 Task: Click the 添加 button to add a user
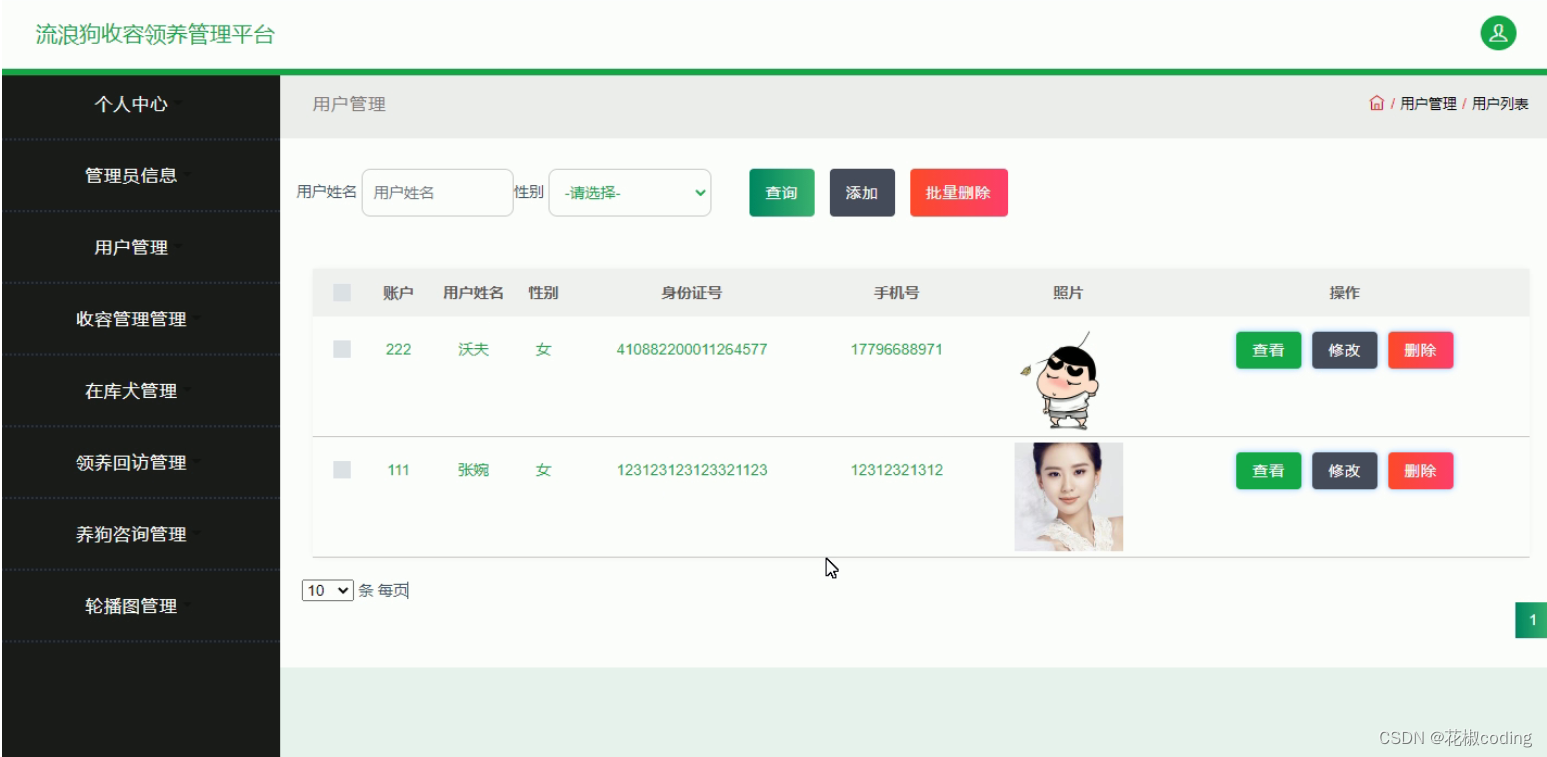pyautogui.click(x=861, y=192)
